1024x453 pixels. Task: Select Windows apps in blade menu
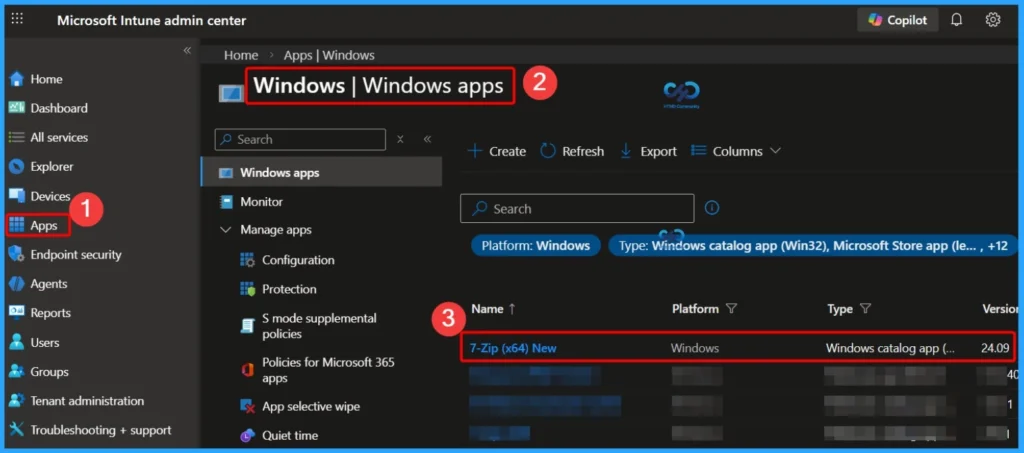321,173
